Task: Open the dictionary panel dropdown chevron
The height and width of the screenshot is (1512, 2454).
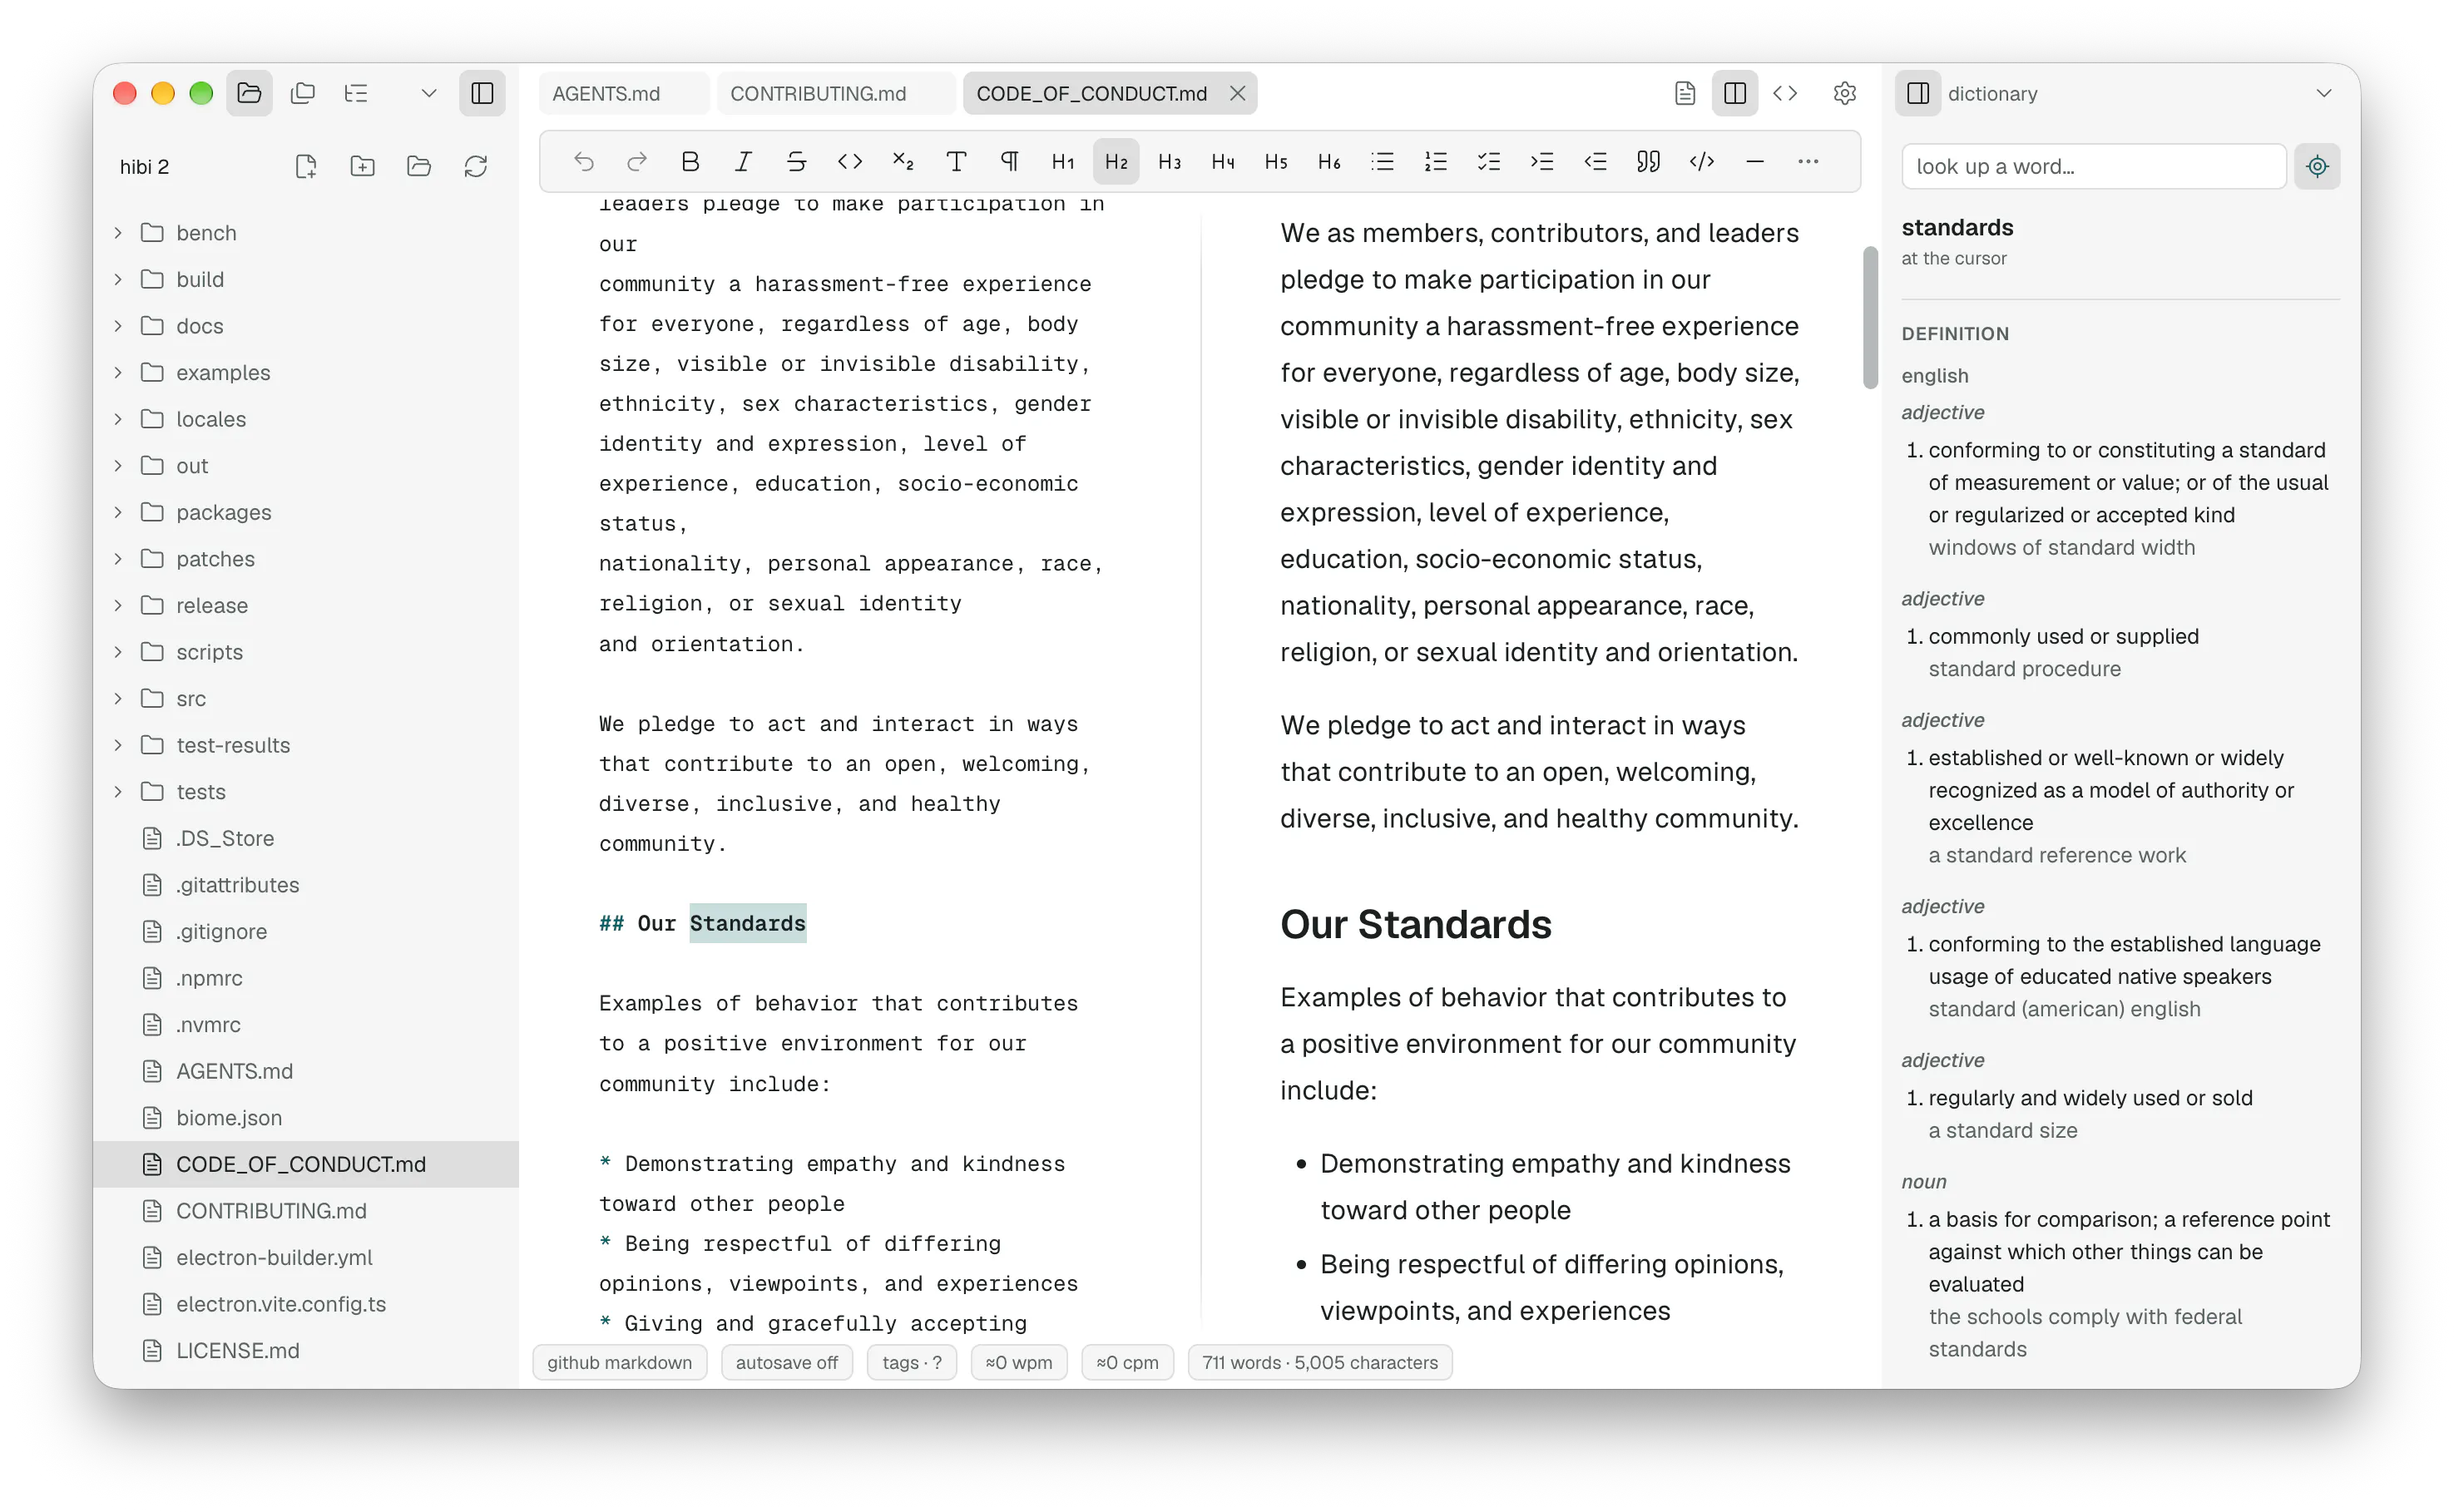Action: pos(2323,93)
